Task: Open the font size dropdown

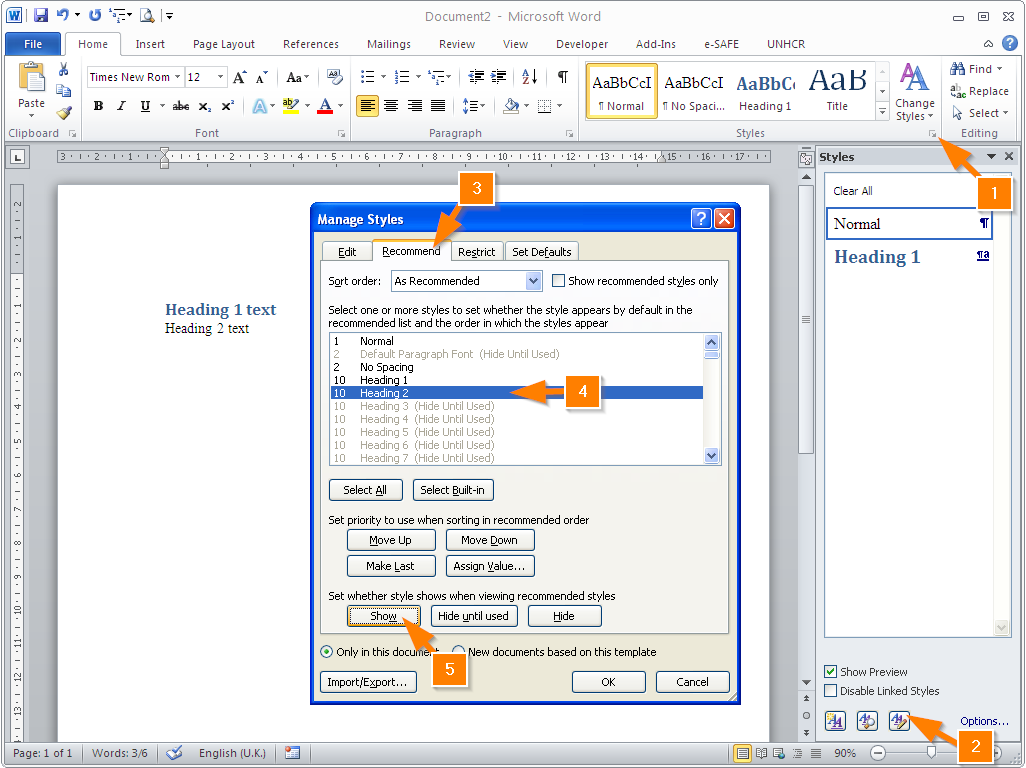Action: tap(222, 76)
